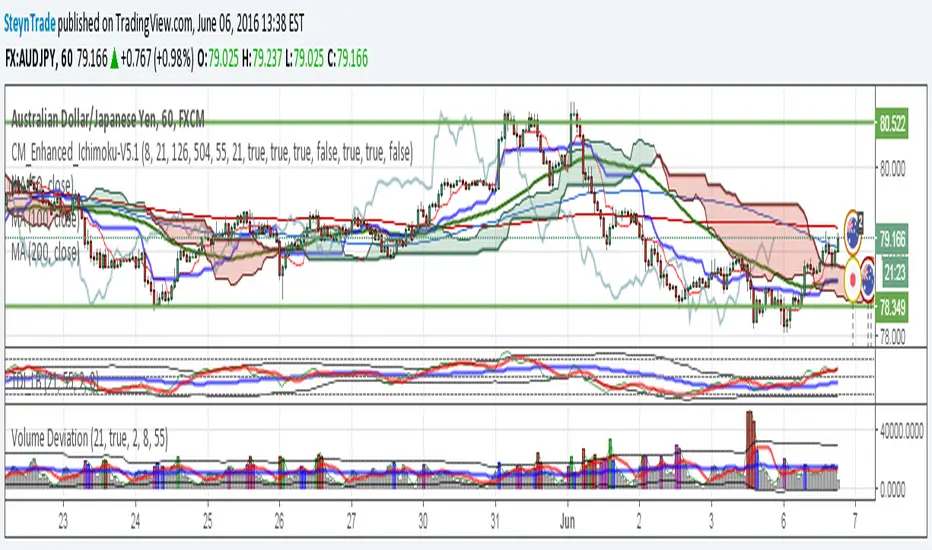This screenshot has height=550, width=932.
Task: Click the +0.767 (+0.98%) change value
Action: [x=158, y=59]
